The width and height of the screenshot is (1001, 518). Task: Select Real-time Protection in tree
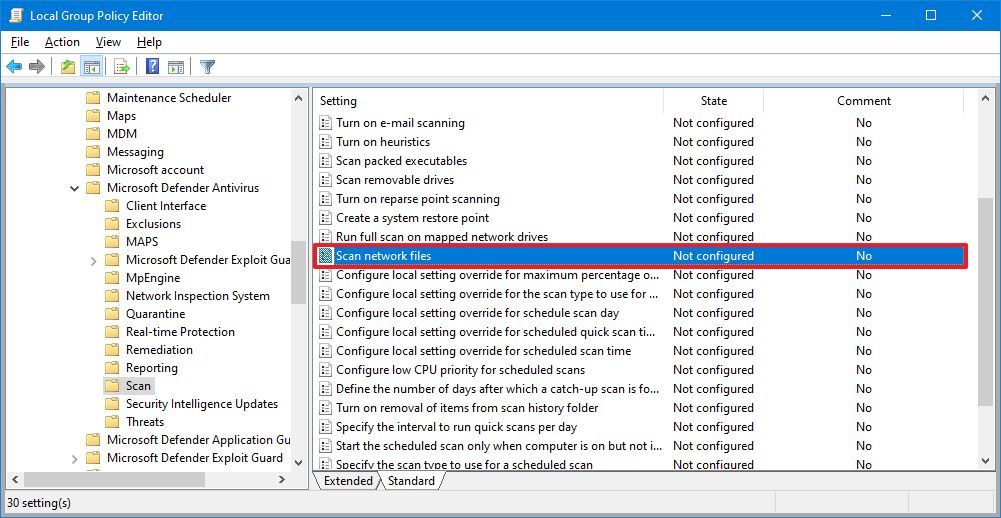[x=180, y=332]
